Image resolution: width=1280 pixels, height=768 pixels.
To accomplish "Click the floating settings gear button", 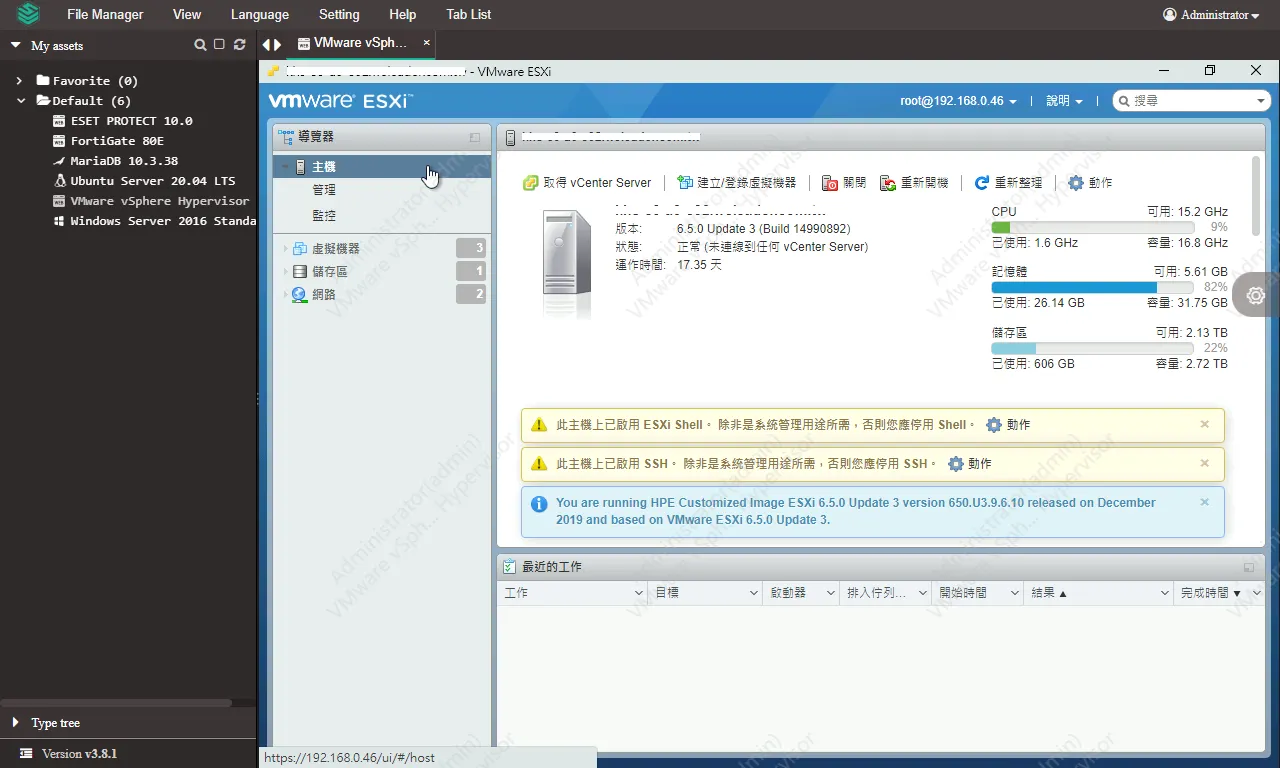I will 1256,295.
